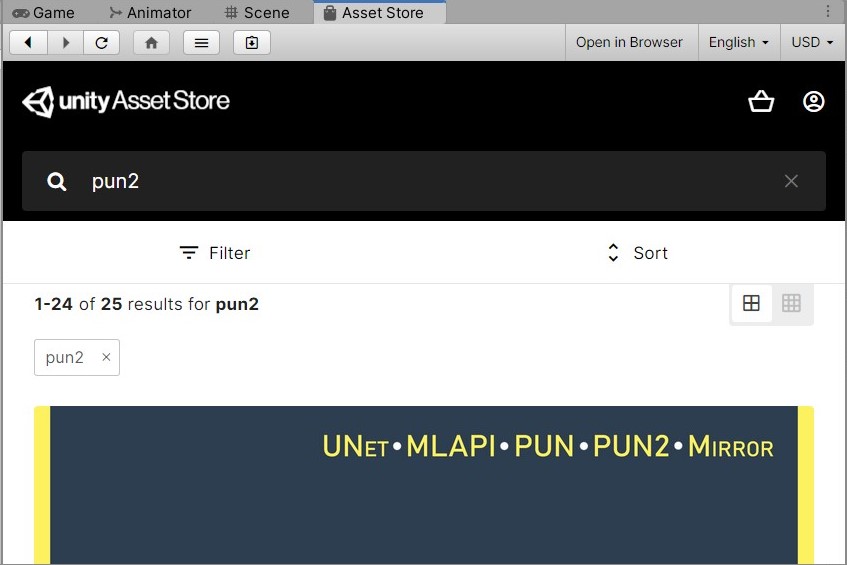Screen dimensions: 847x565
Task: Open the shopping cart basket
Action: click(761, 101)
